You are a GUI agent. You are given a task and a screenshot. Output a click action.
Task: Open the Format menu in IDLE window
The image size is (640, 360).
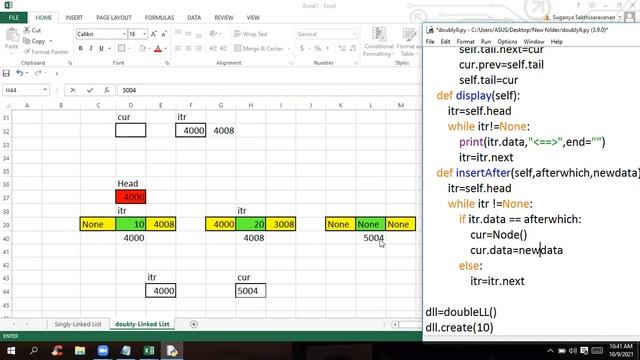[x=465, y=42]
